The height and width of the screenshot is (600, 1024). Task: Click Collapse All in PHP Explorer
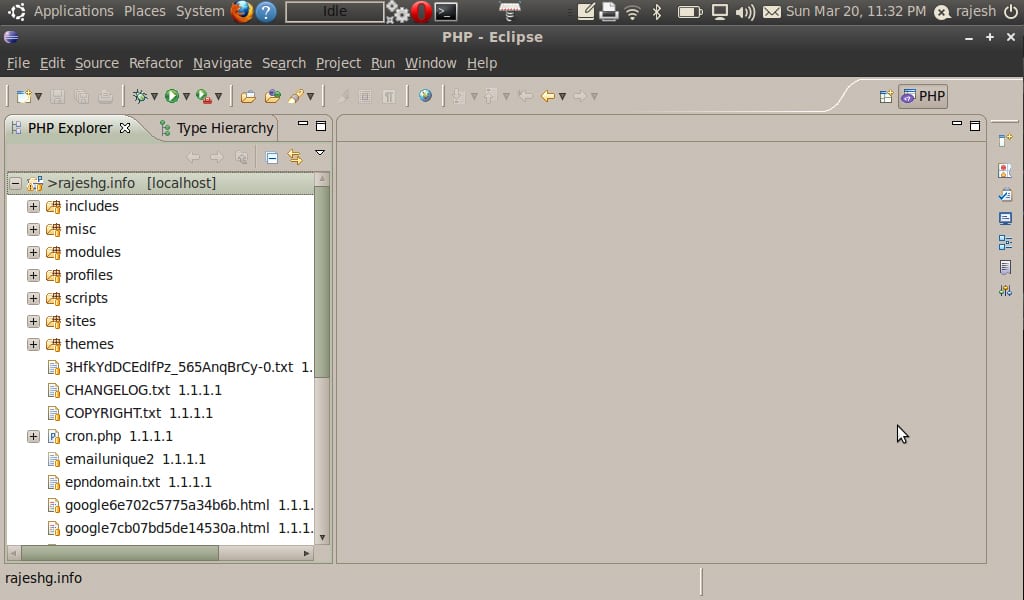(x=271, y=157)
